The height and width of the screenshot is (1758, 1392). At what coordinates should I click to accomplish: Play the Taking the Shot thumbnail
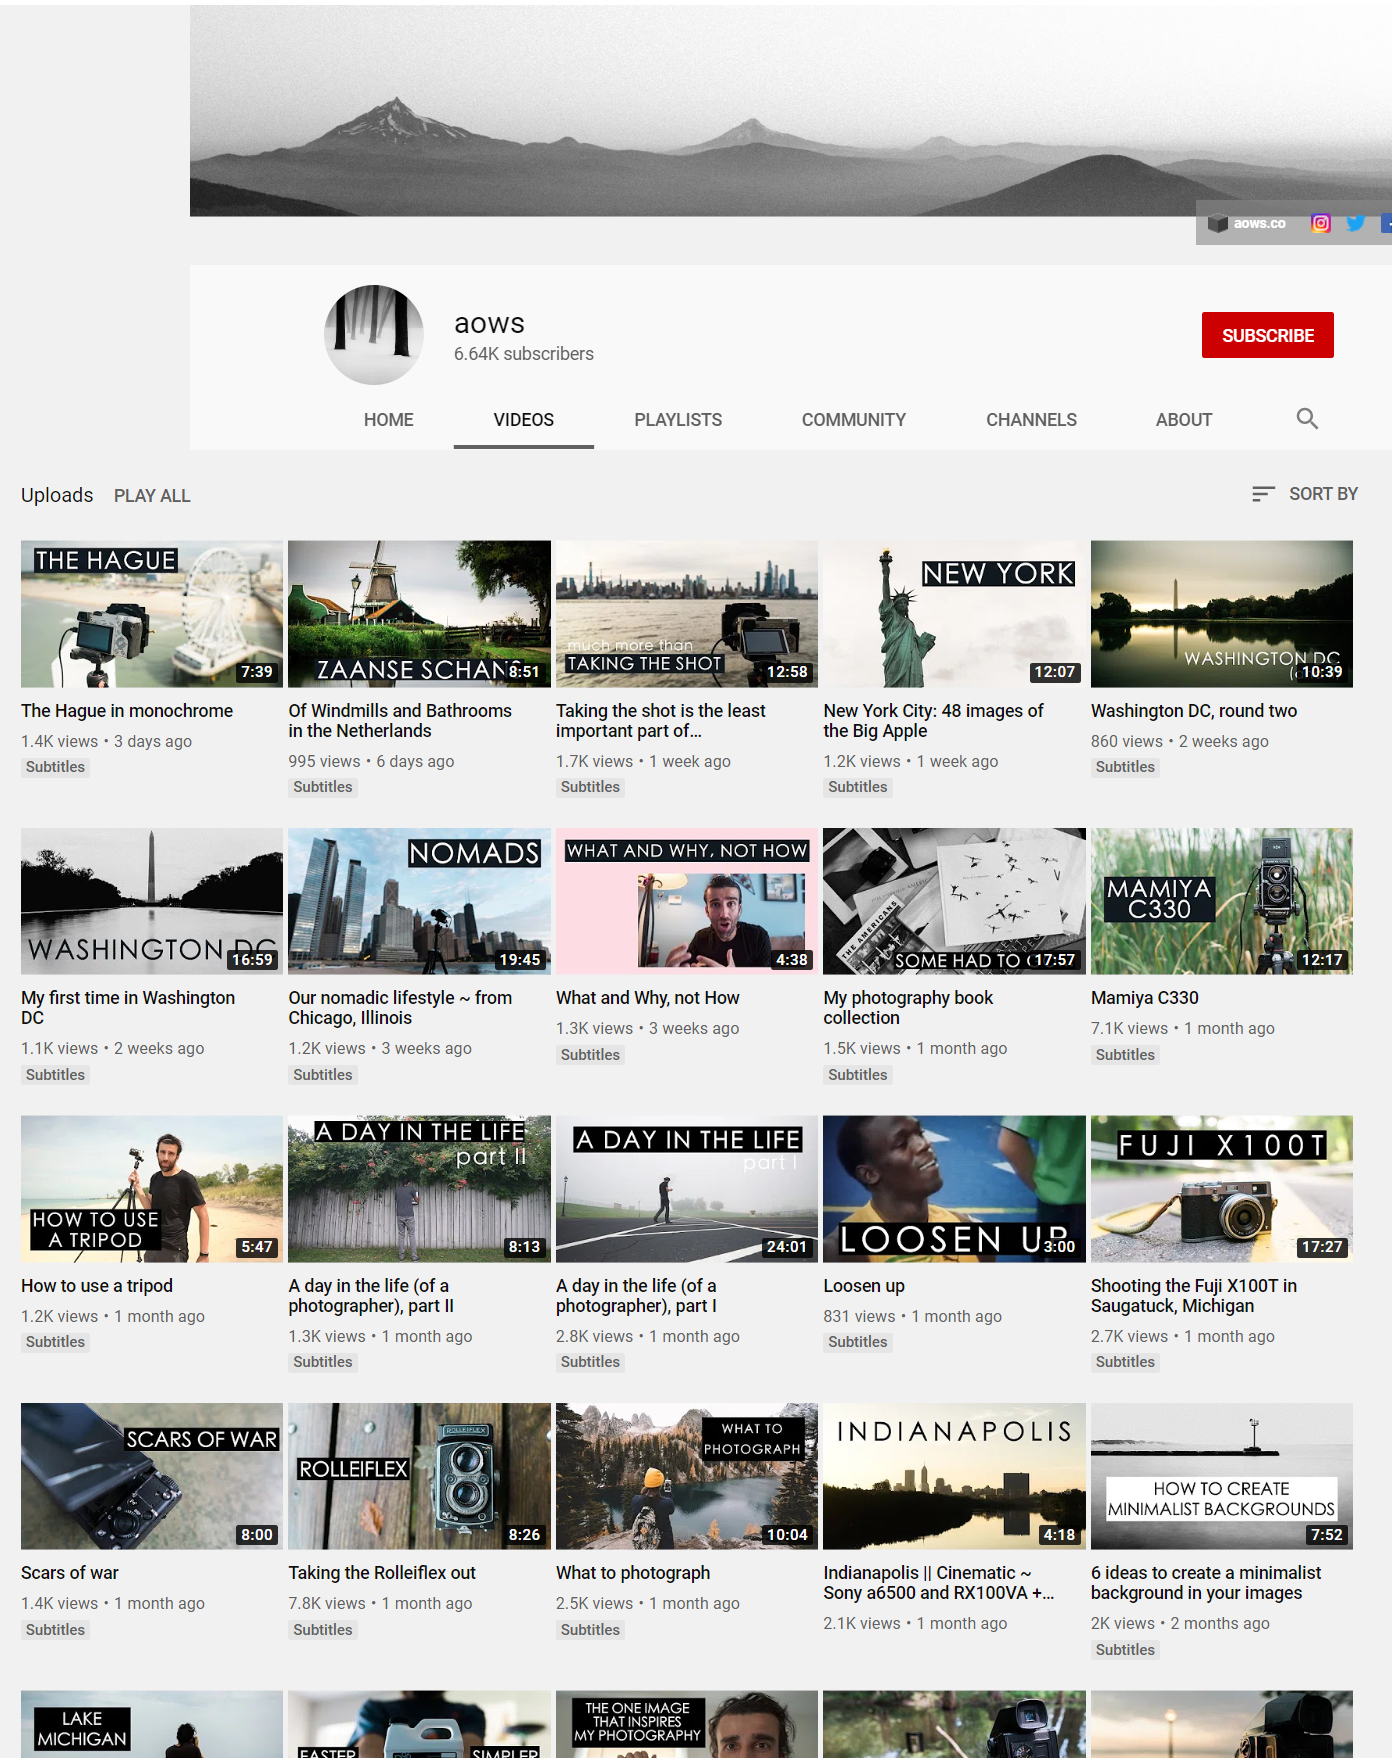click(x=687, y=614)
